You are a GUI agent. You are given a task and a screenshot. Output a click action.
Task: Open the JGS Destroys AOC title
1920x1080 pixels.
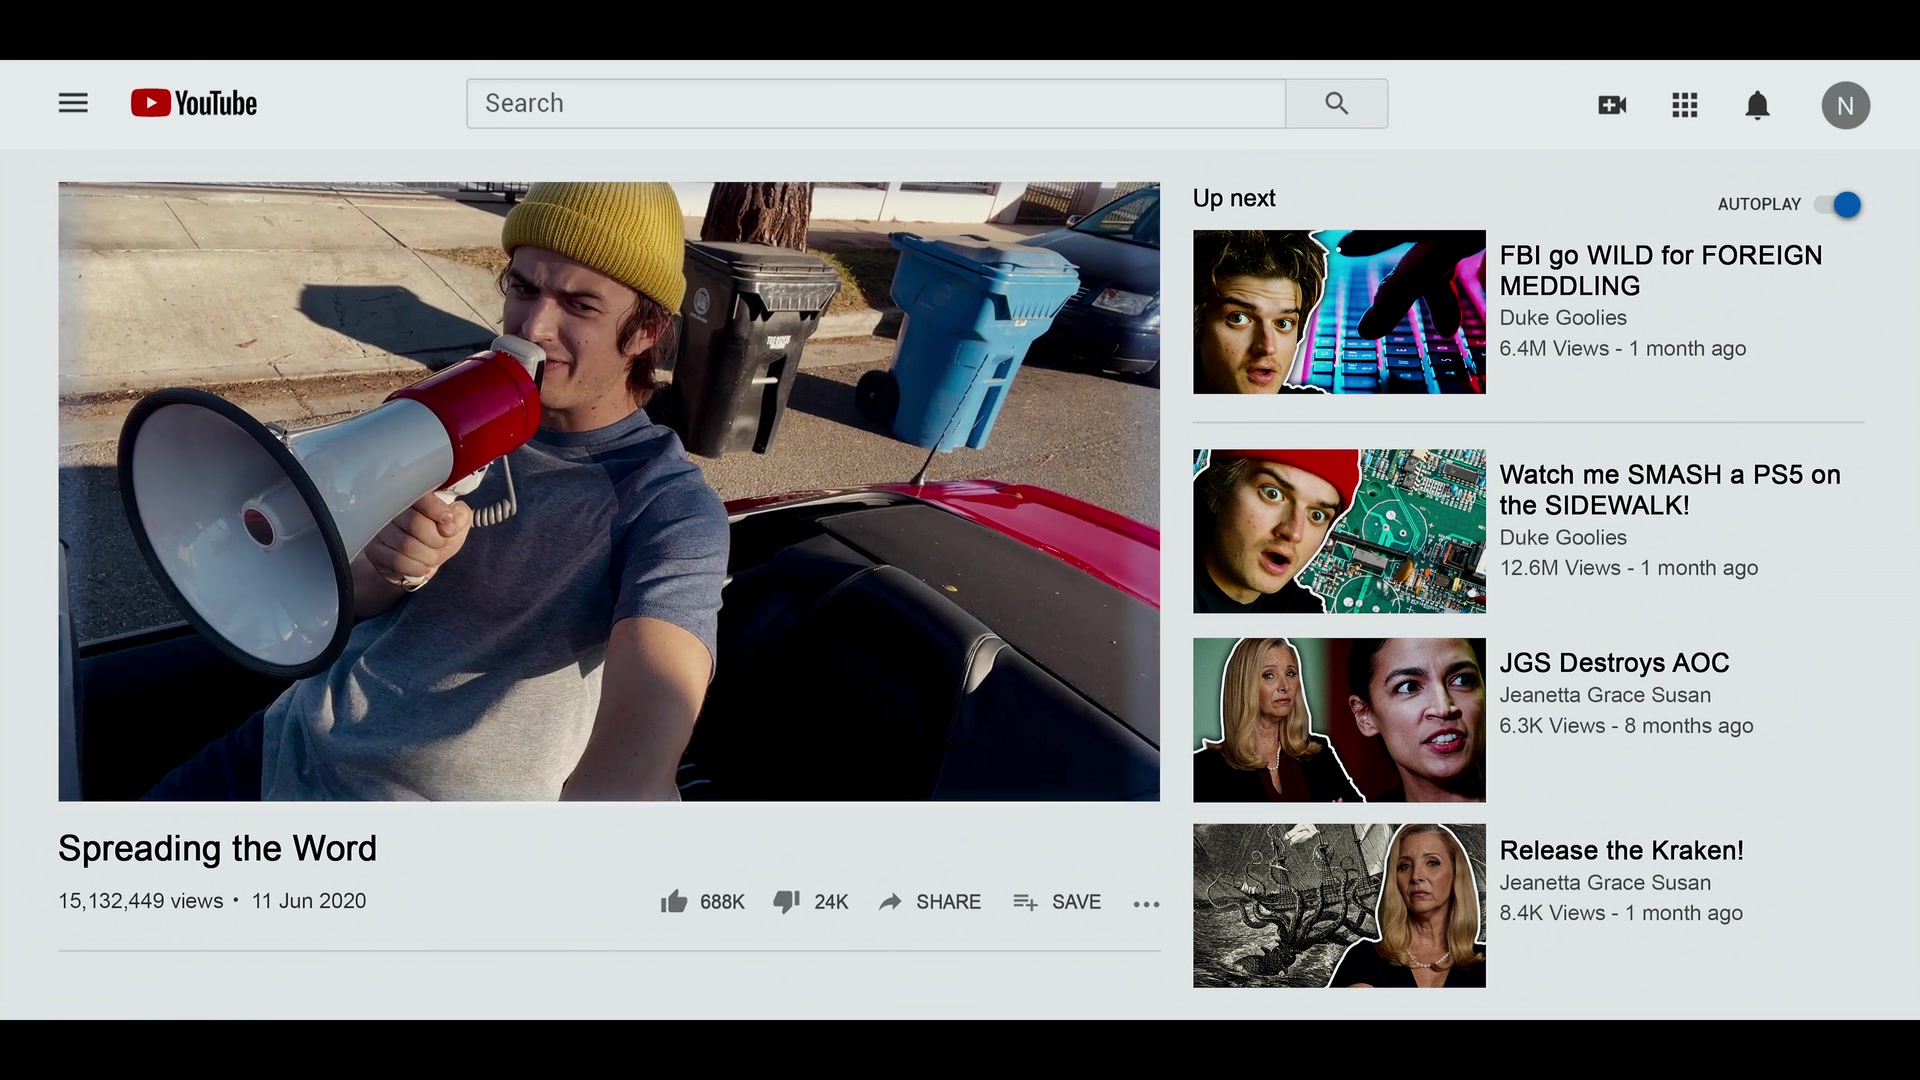[1614, 662]
